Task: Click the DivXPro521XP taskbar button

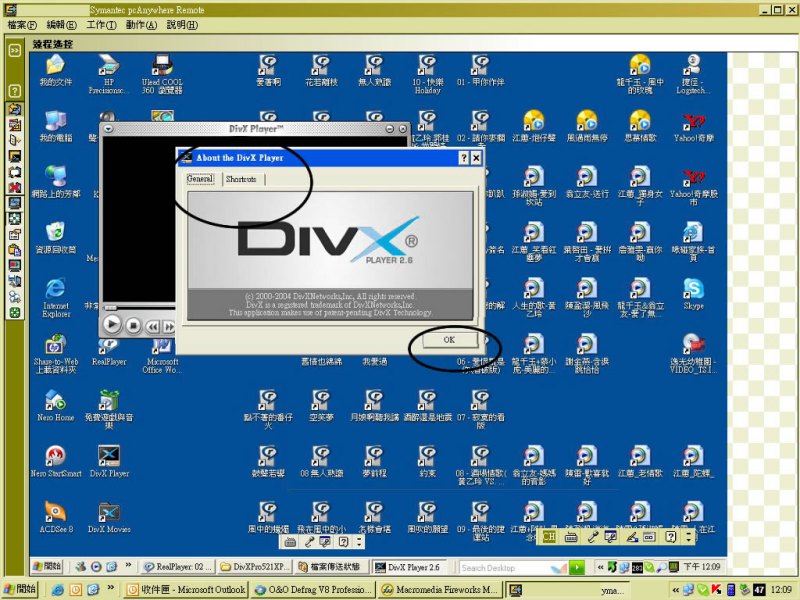Action: tap(256, 567)
